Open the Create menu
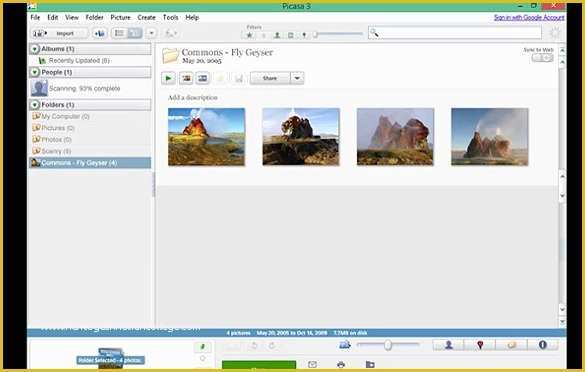Image resolution: width=585 pixels, height=372 pixels. point(146,18)
